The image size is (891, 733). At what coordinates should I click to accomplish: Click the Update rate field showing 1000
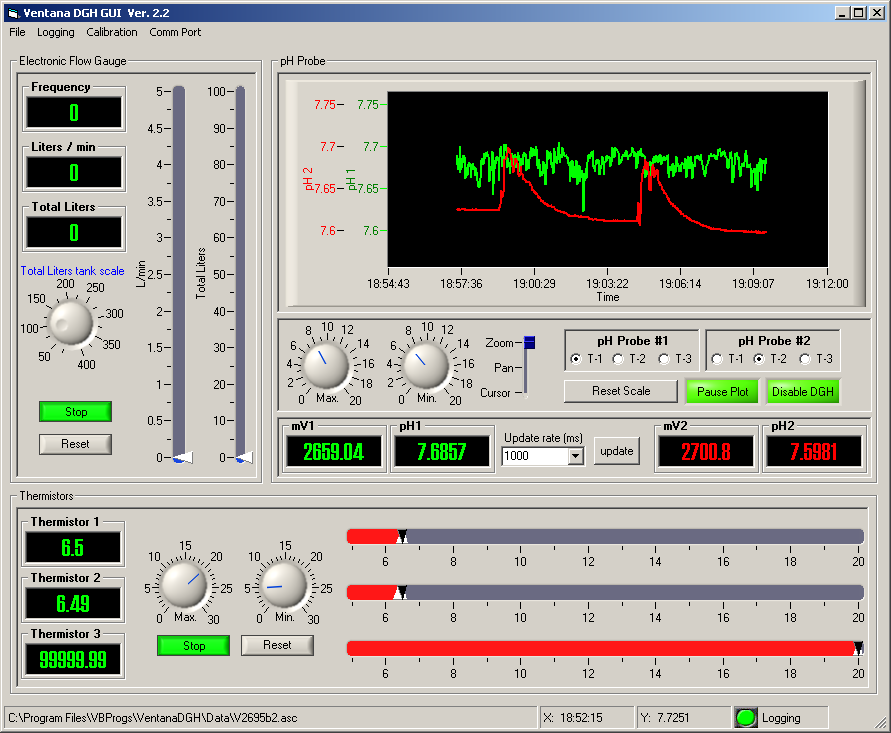(535, 456)
